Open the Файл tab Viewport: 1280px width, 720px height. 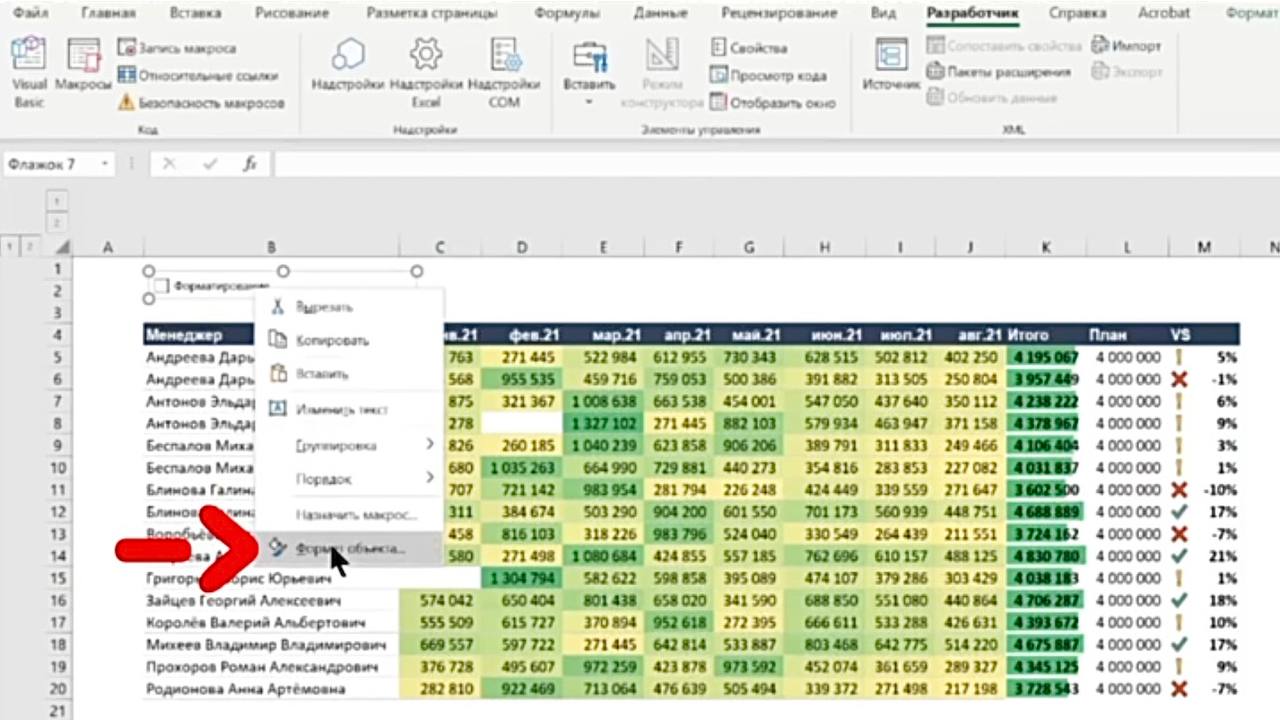[x=31, y=13]
